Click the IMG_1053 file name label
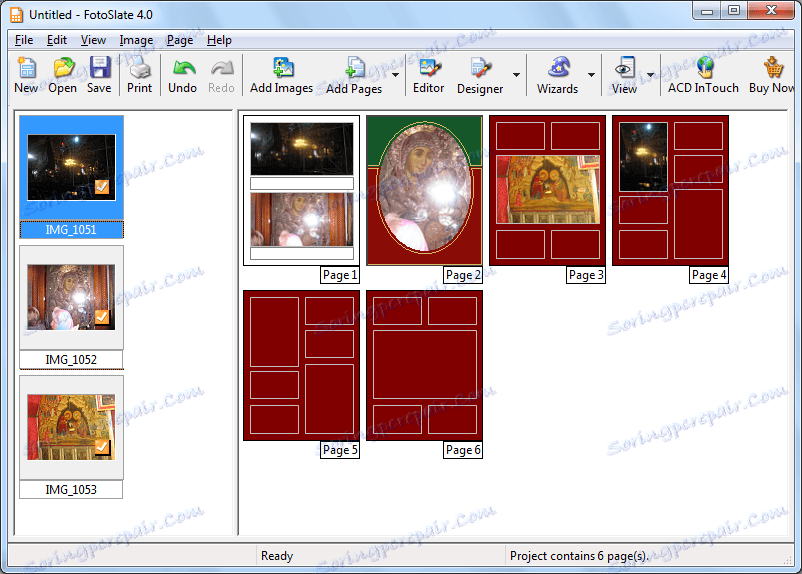 (71, 490)
